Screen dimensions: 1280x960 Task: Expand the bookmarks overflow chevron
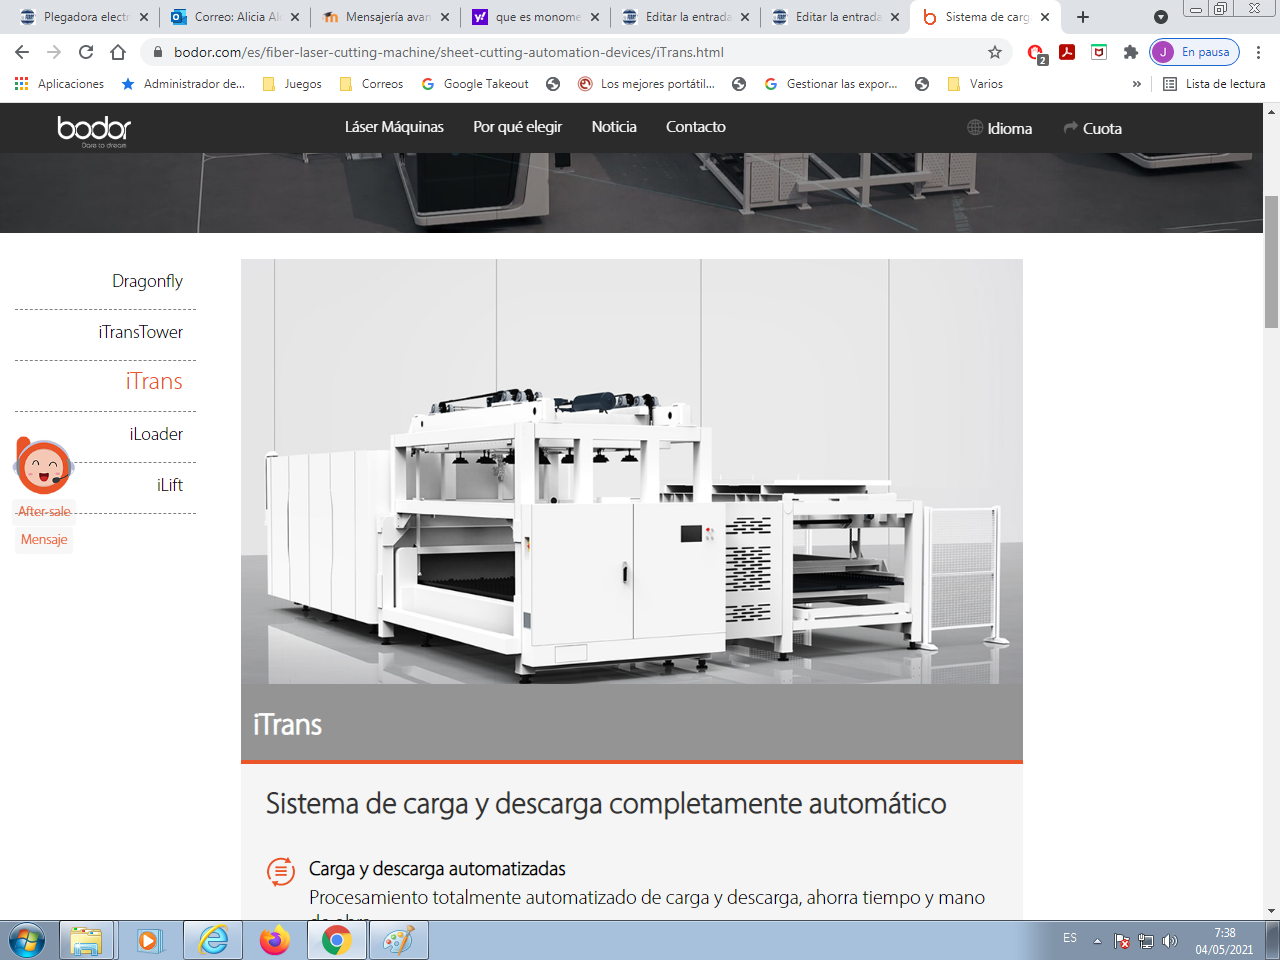[x=1137, y=84]
